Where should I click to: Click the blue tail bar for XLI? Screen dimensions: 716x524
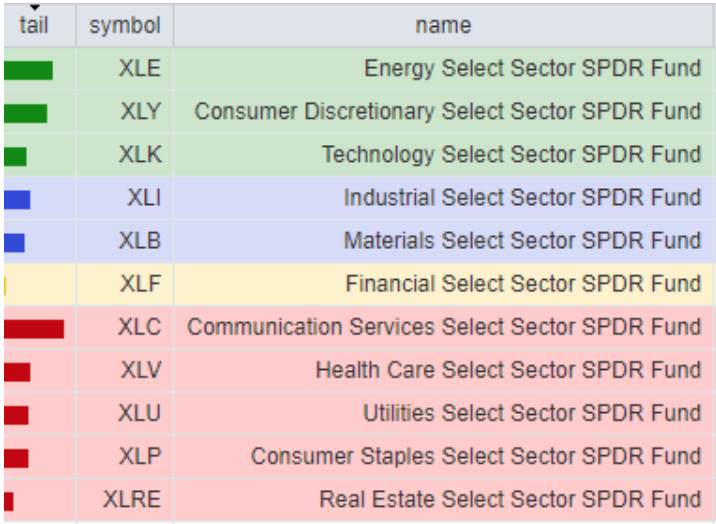(17, 199)
